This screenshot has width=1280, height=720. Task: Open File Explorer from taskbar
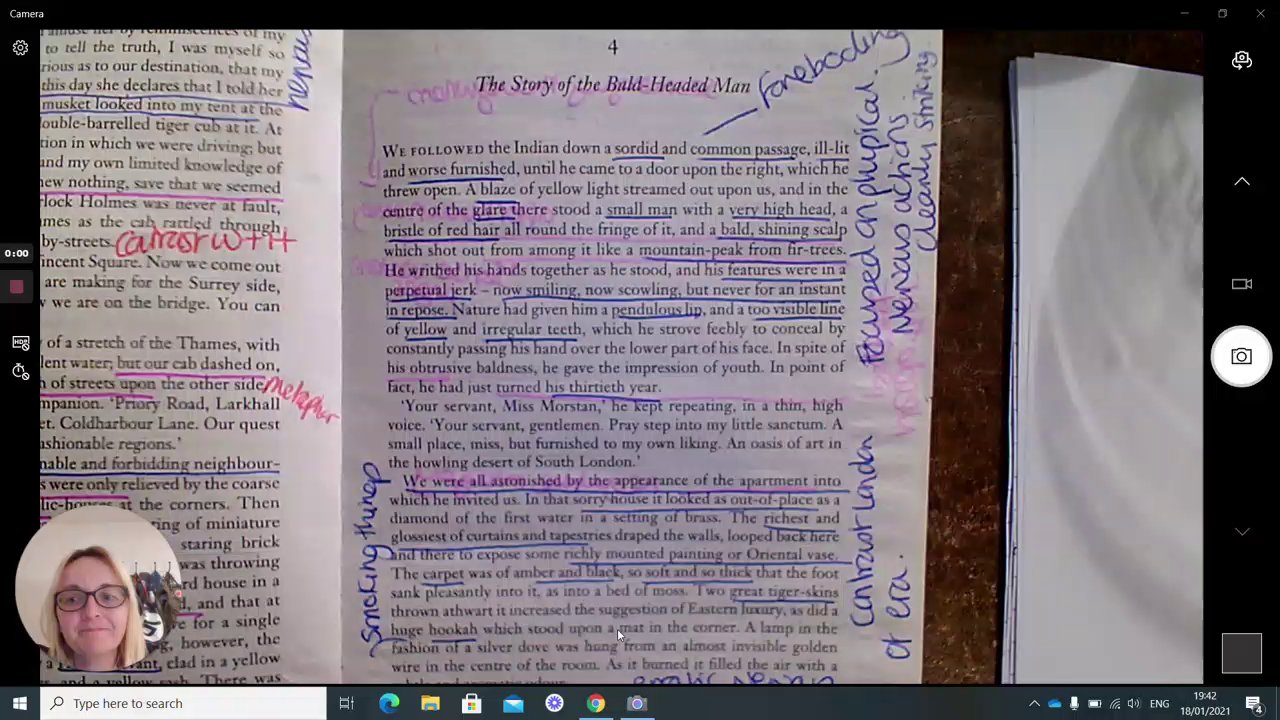tap(430, 703)
